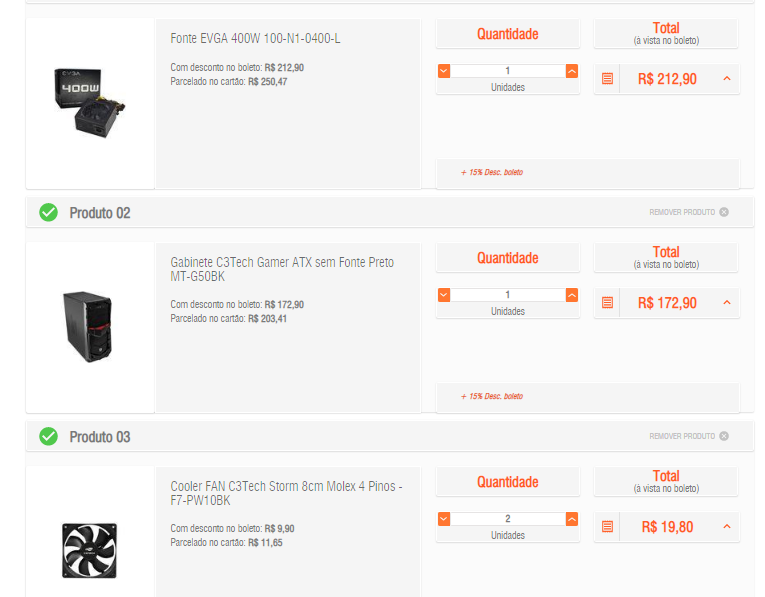Click the EVGA 400W power supply thumbnail
Image resolution: width=765 pixels, height=597 pixels.
click(x=90, y=103)
